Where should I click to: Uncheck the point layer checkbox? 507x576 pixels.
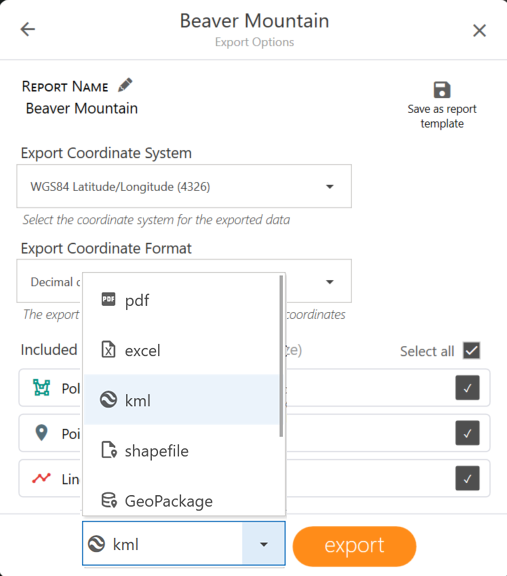[x=467, y=433]
